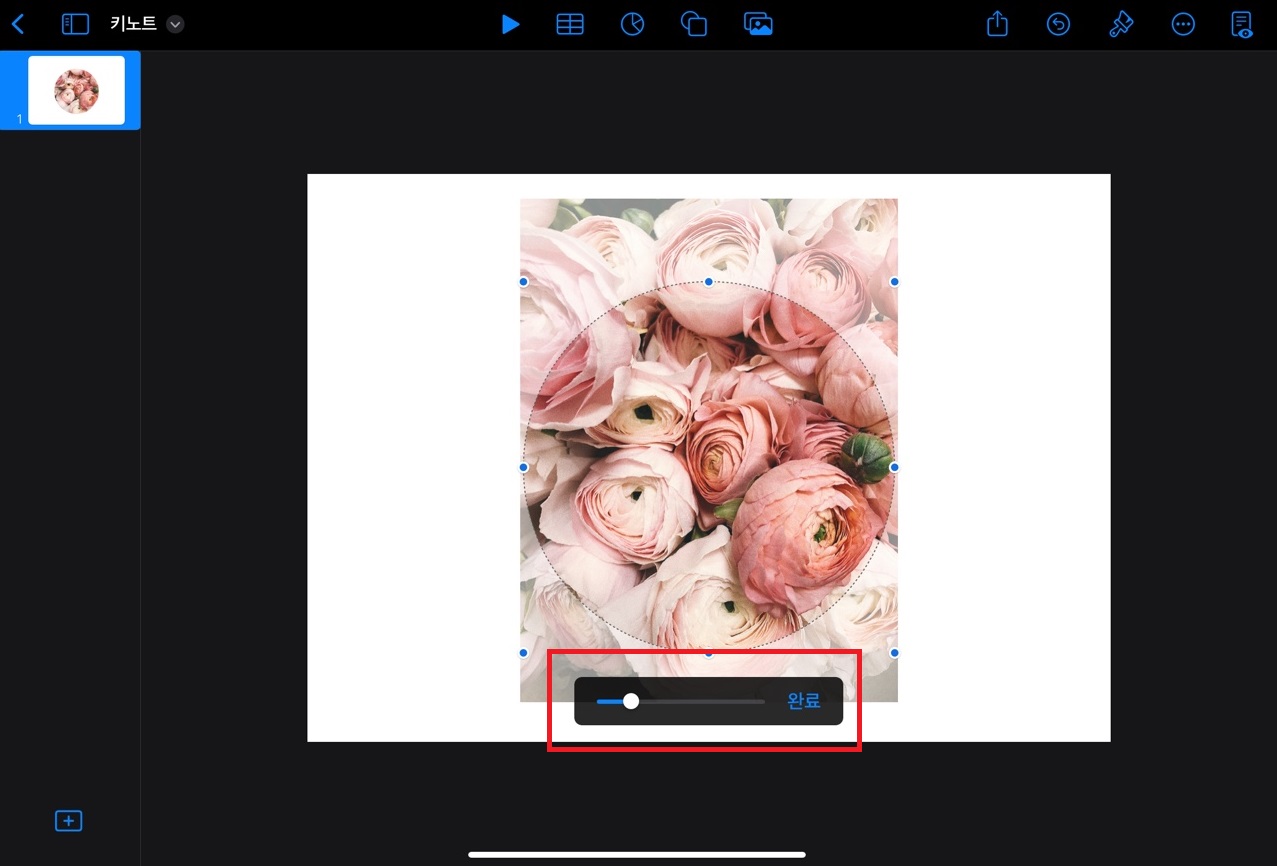Click the top-center mask handle
The height and width of the screenshot is (866, 1277).
click(x=709, y=282)
